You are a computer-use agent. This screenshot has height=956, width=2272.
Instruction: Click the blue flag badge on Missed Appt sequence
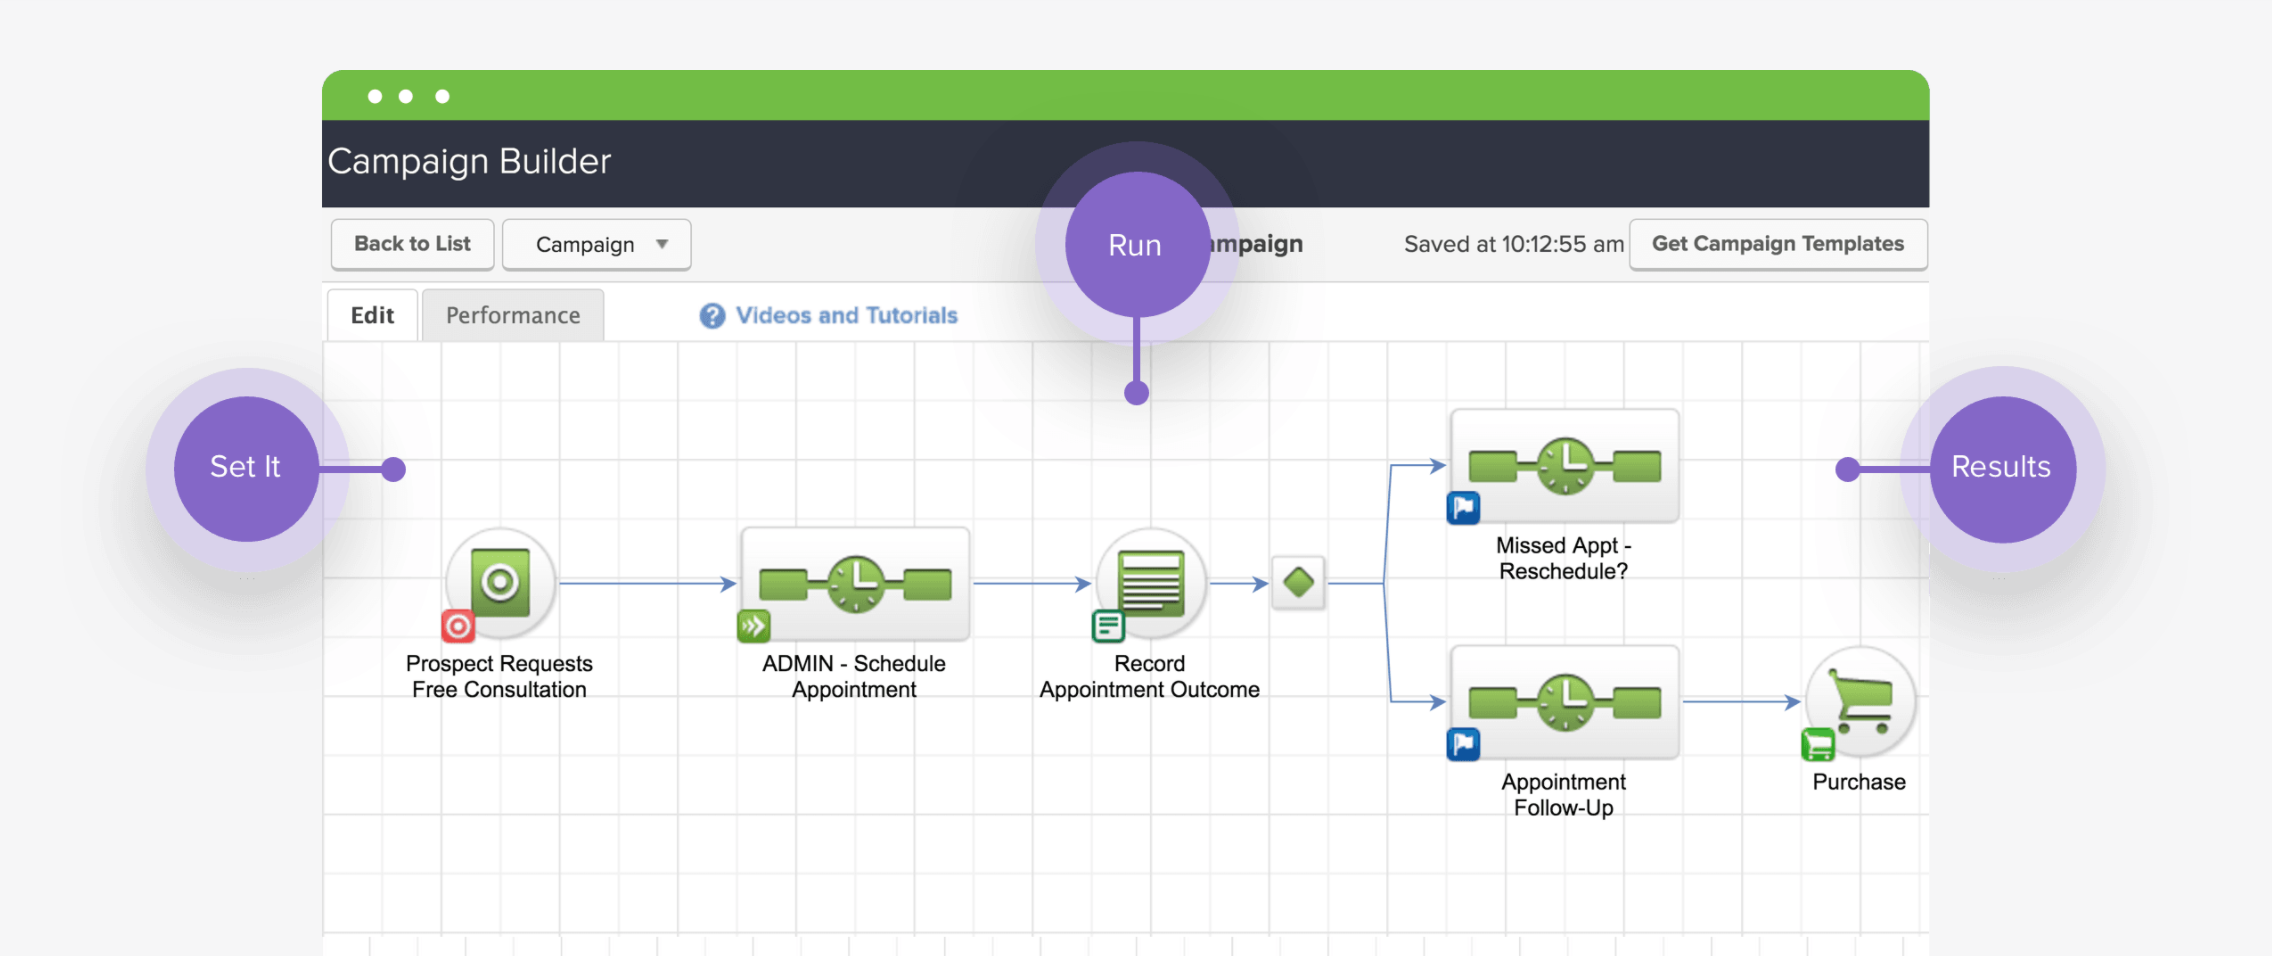pos(1463,508)
